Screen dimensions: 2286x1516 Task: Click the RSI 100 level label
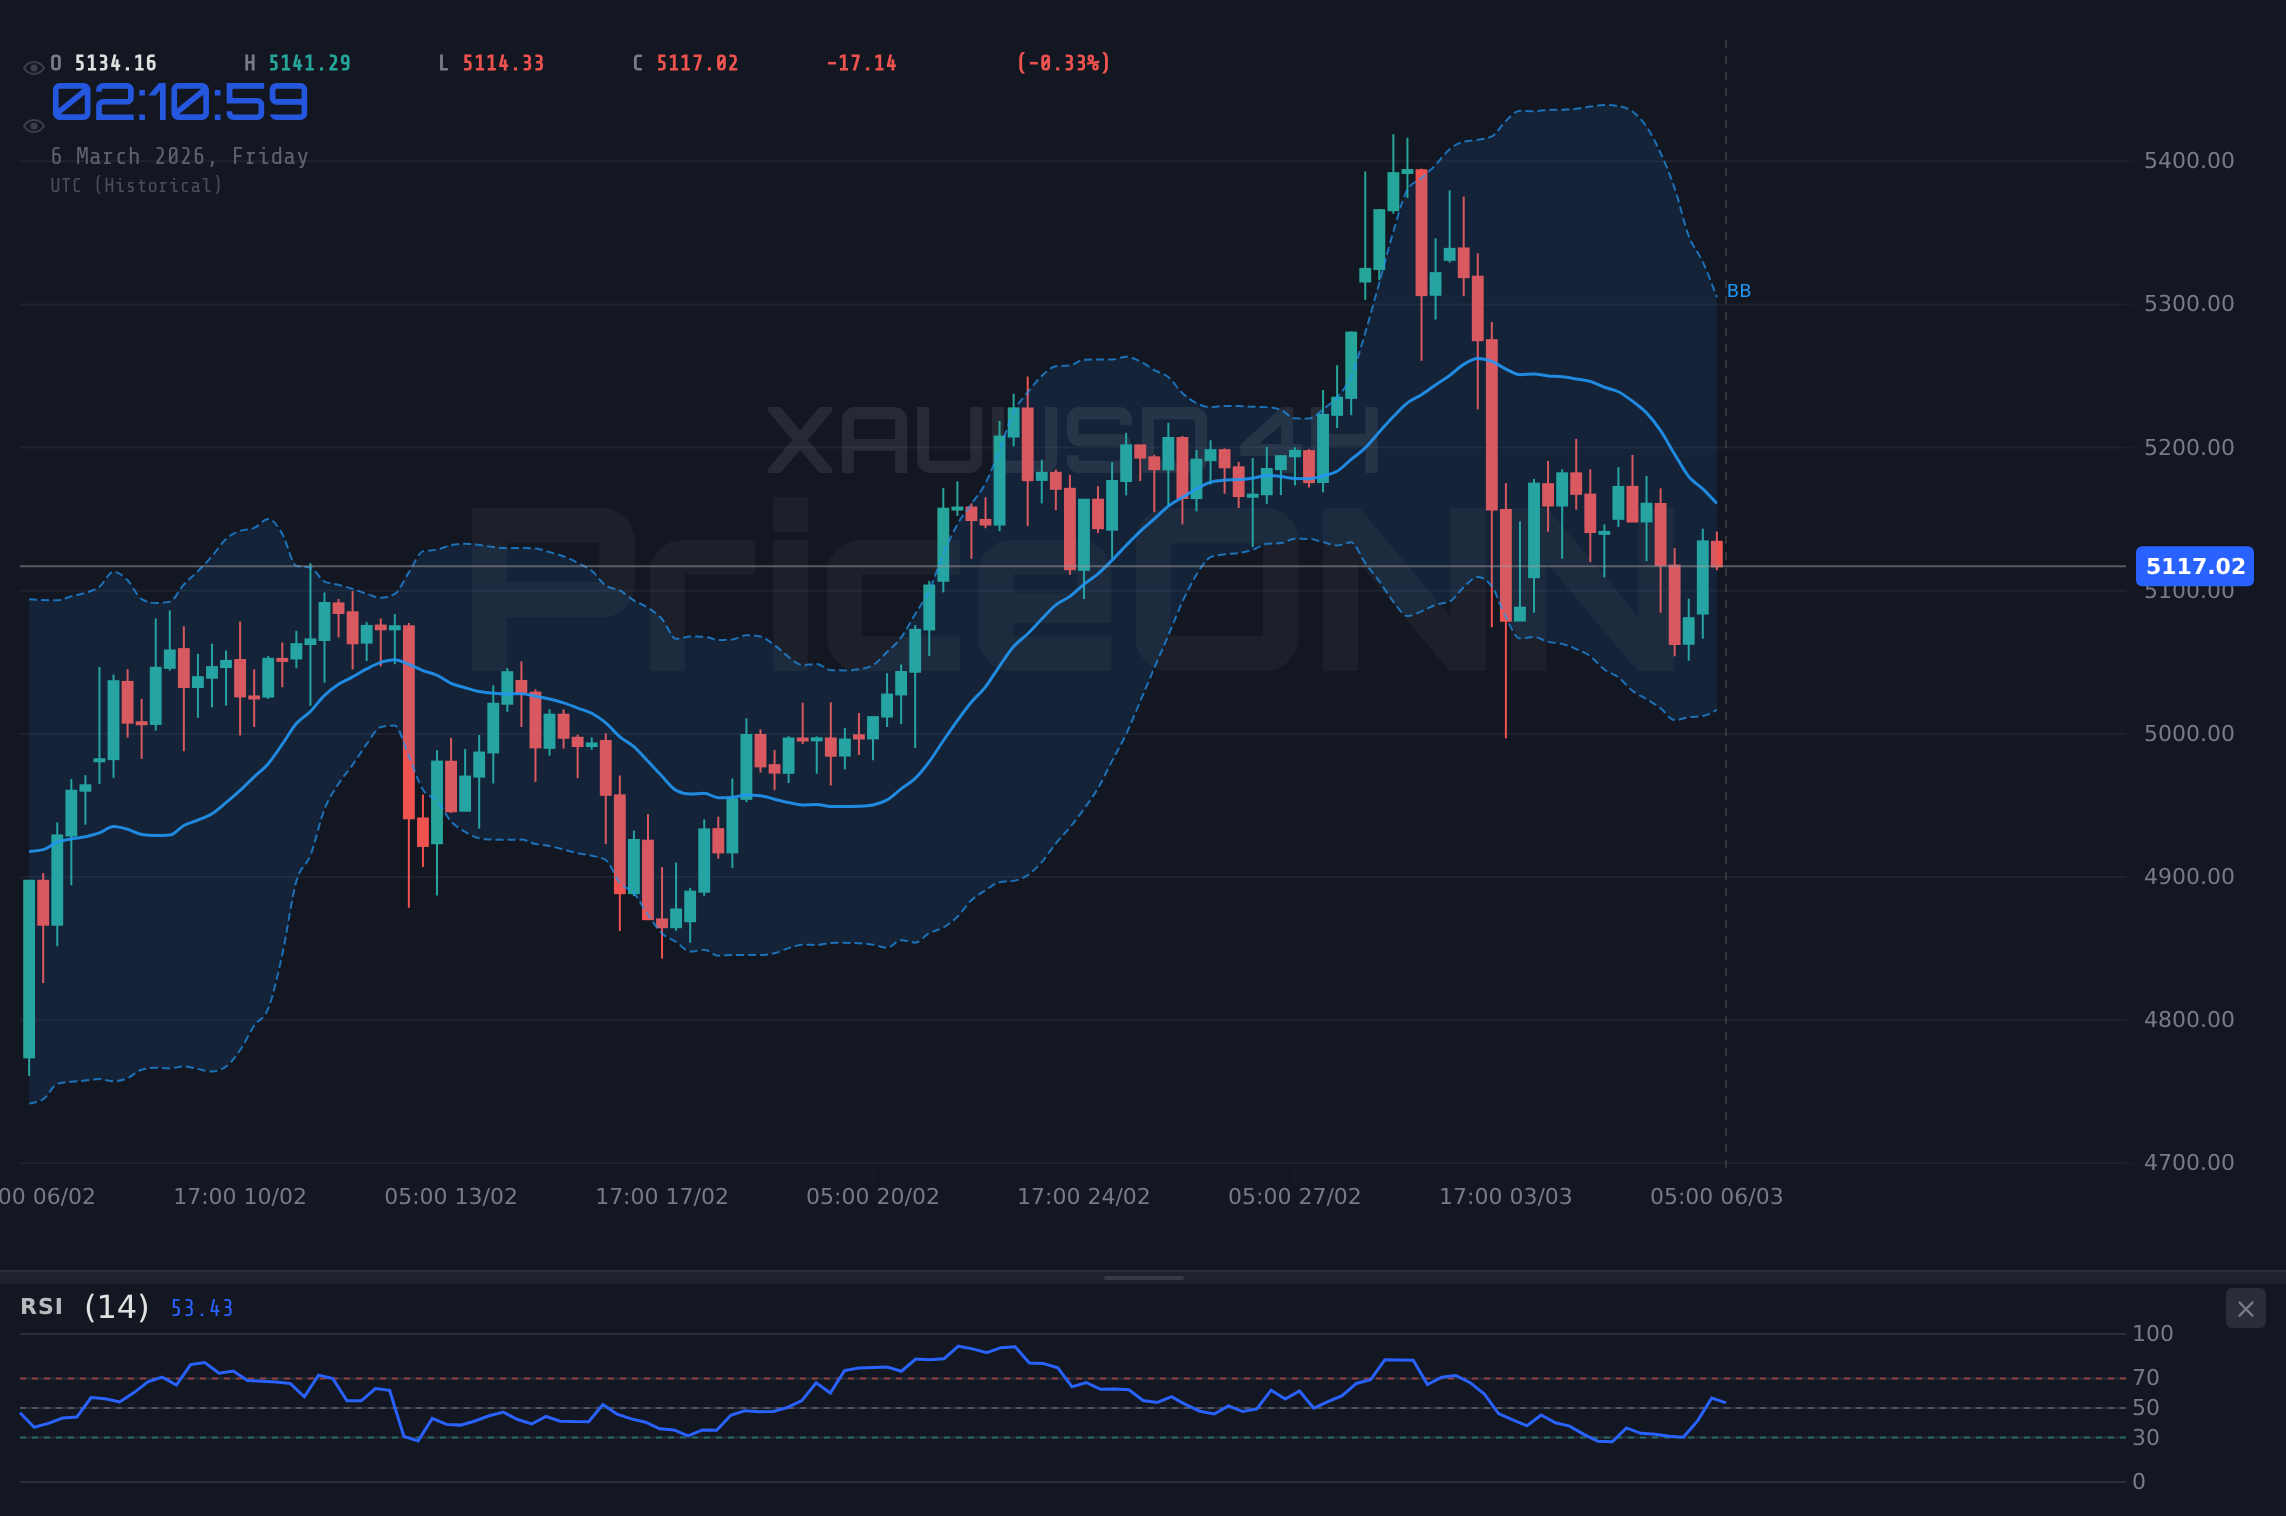point(2153,1334)
